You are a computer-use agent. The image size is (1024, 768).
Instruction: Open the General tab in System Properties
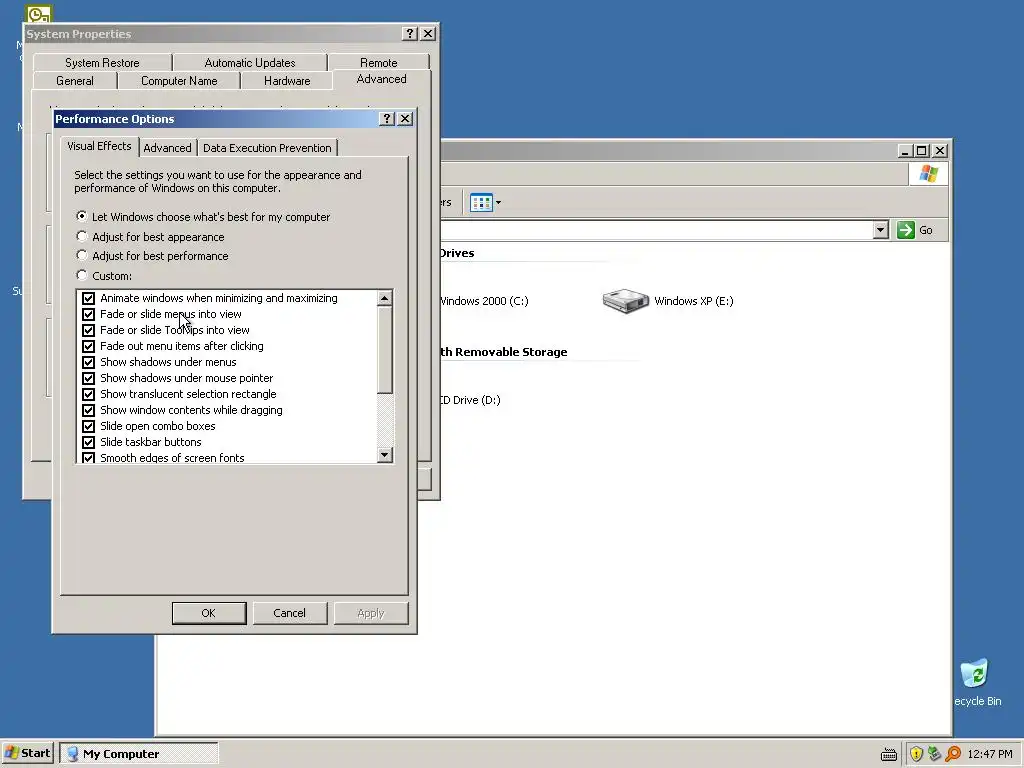[74, 81]
